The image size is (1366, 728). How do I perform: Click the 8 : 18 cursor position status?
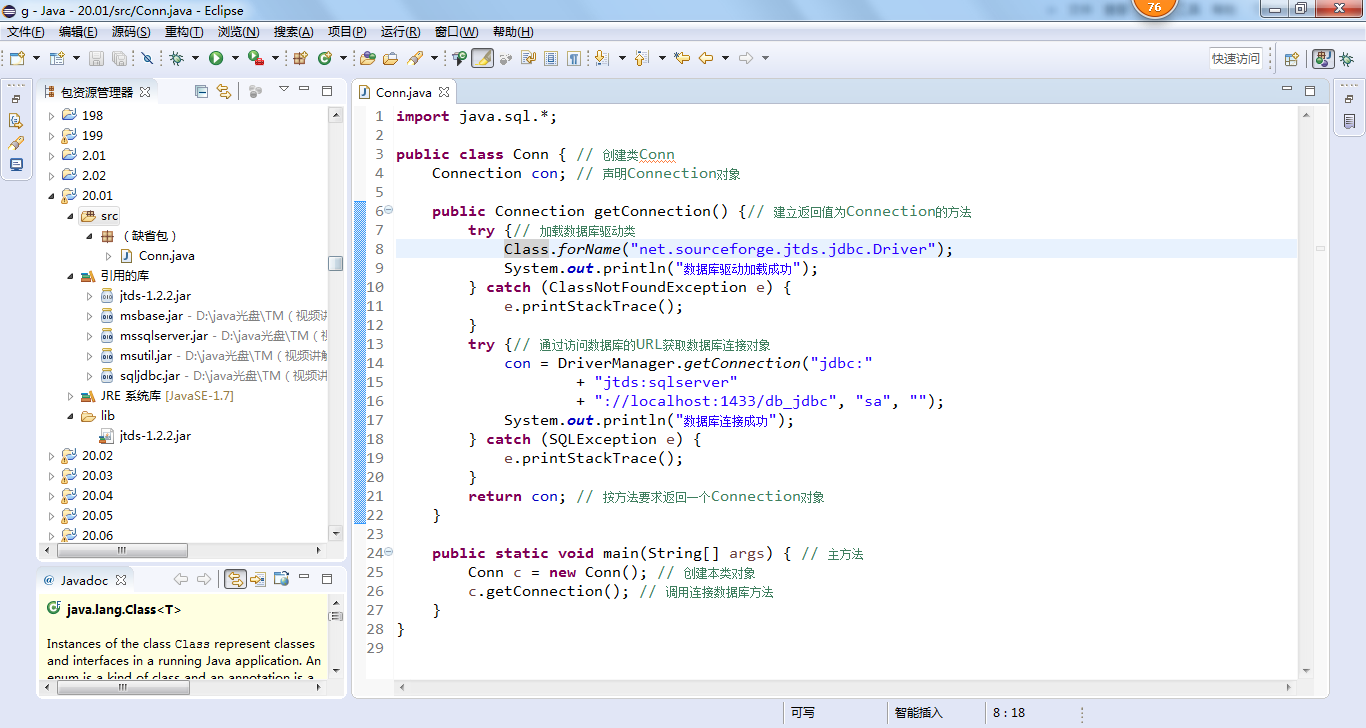[1009, 713]
